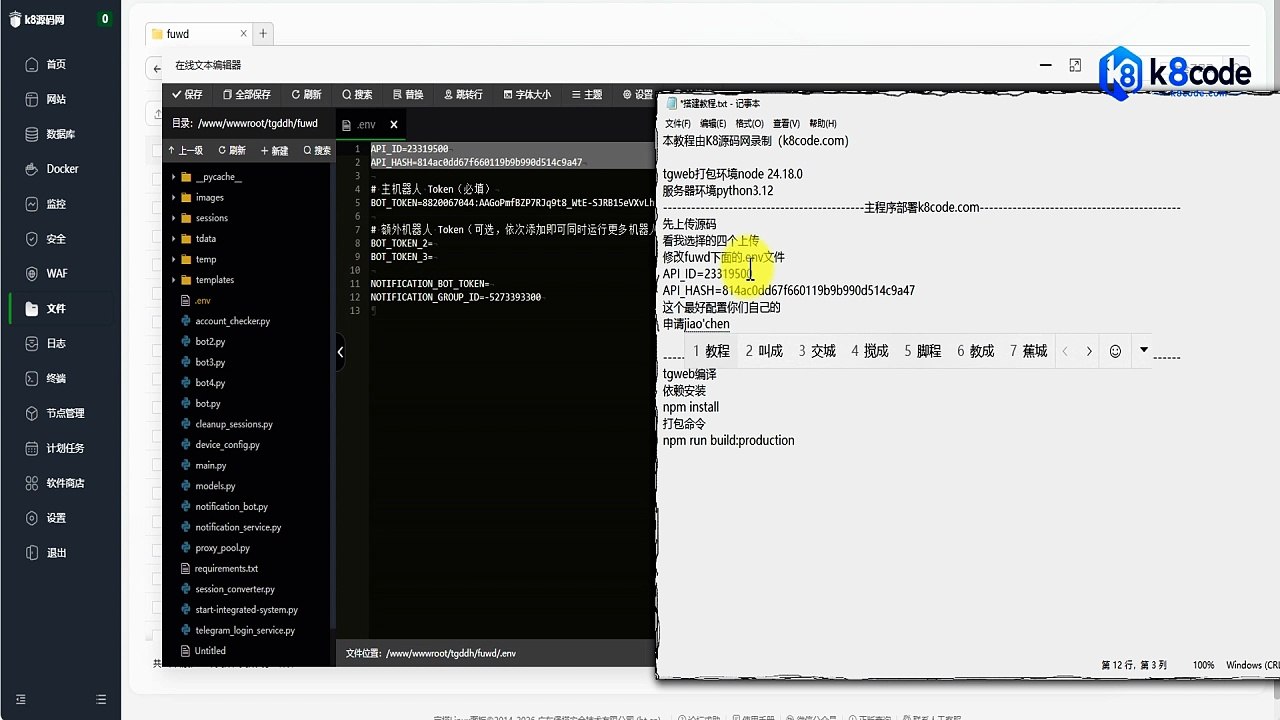Screen dimensions: 1280x720
Task: Open Notepad 编辑(E) menu
Action: [713, 123]
